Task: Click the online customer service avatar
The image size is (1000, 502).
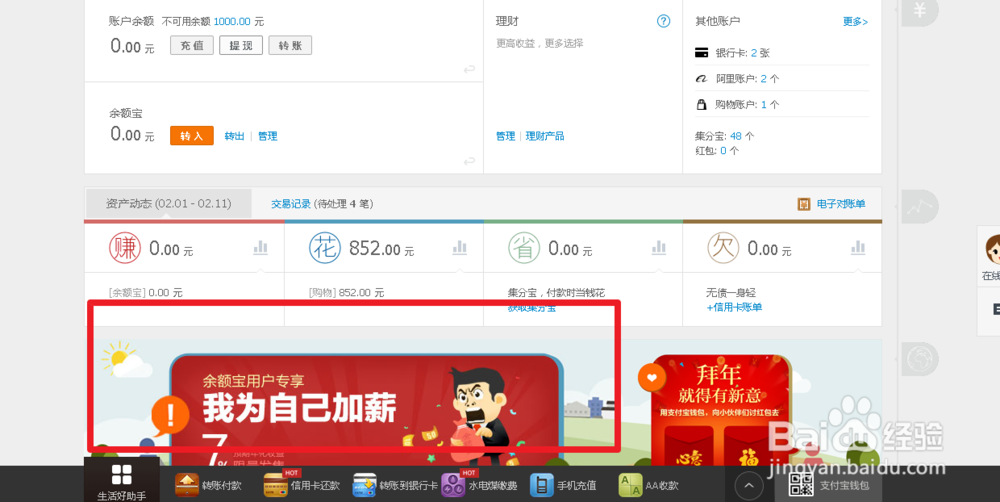Action: (x=993, y=249)
